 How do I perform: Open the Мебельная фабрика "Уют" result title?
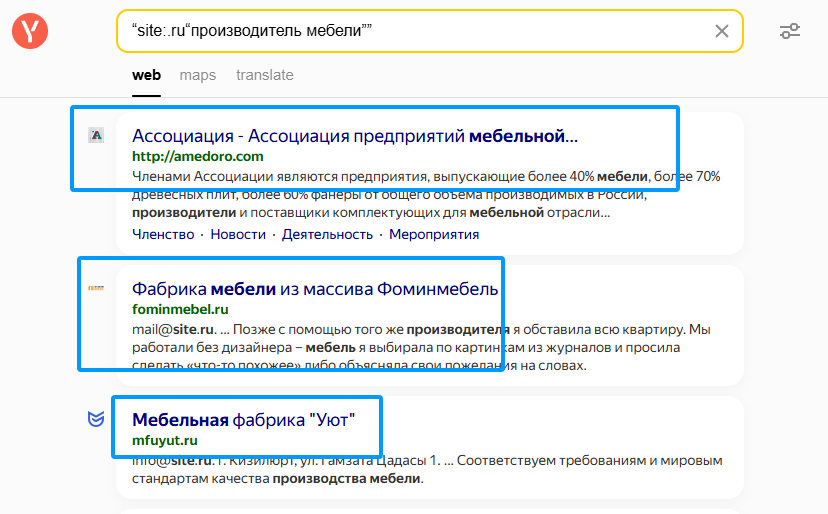click(243, 420)
